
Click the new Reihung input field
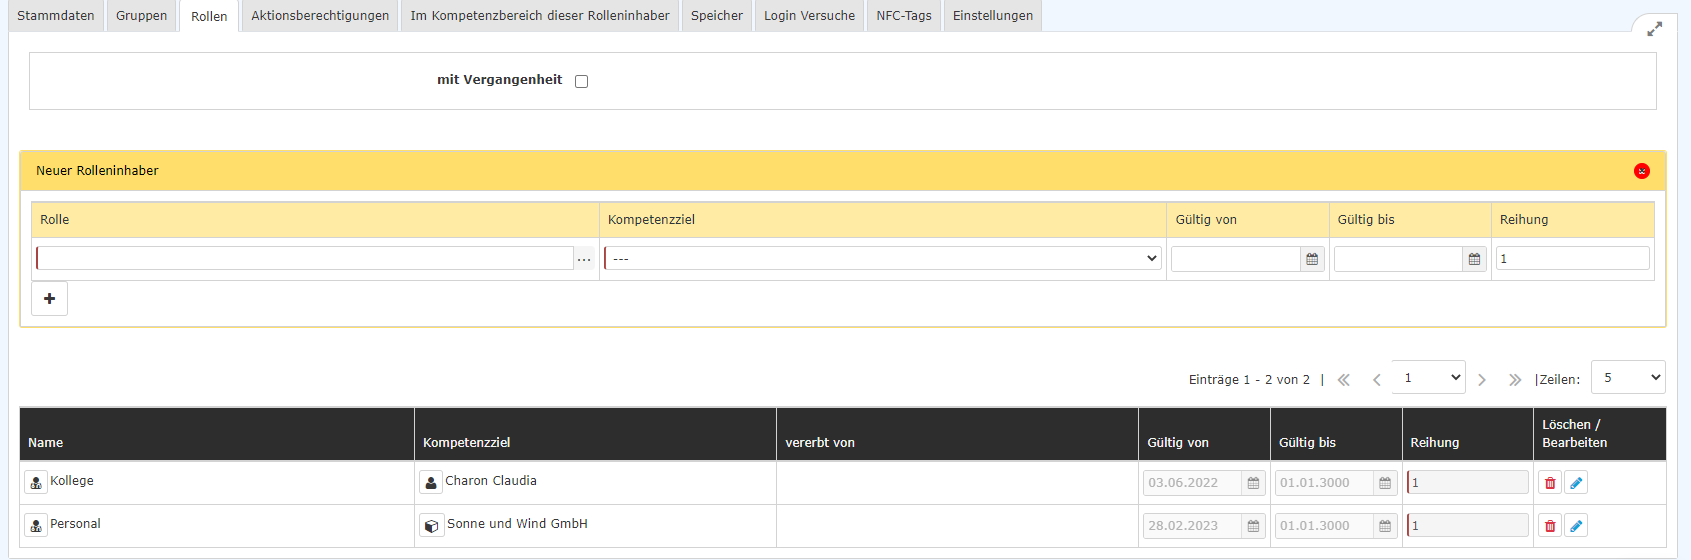pyautogui.click(x=1573, y=258)
